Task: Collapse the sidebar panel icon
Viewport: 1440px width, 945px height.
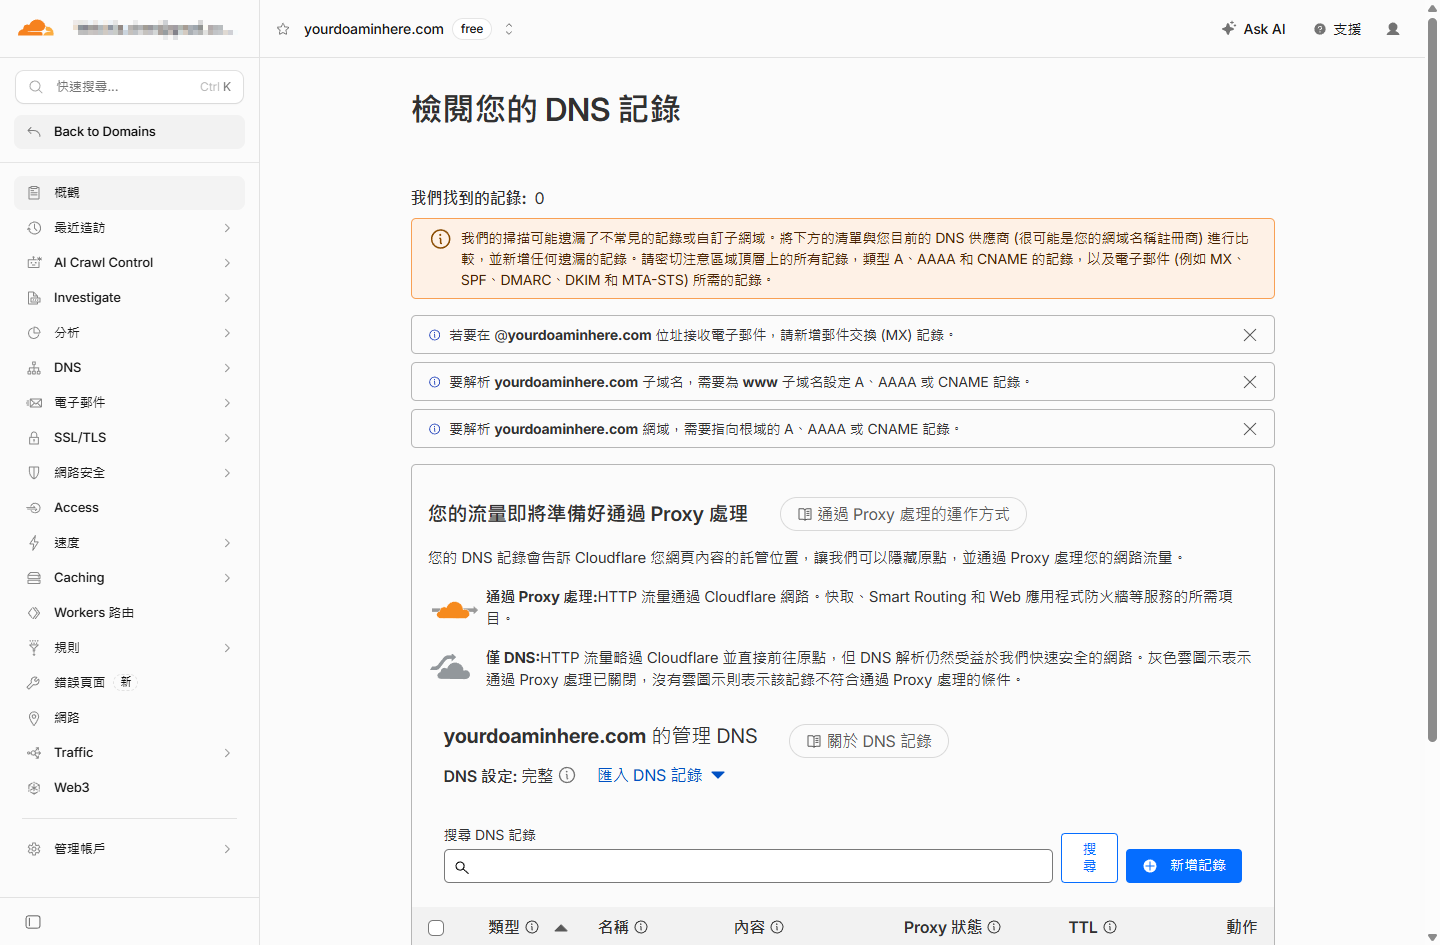Action: (33, 922)
